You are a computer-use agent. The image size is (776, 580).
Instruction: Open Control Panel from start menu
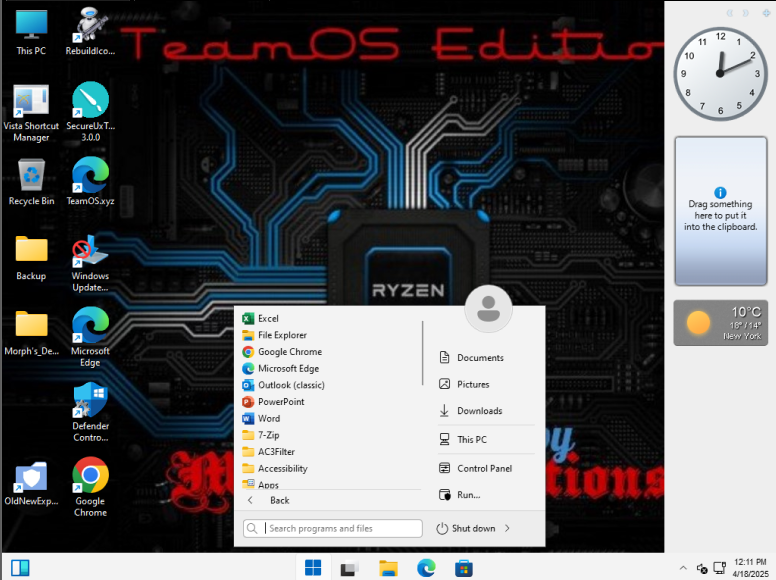tap(475, 468)
